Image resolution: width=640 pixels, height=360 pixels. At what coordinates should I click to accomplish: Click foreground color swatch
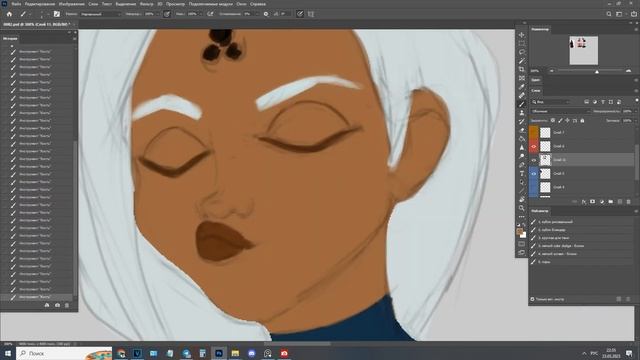(x=520, y=231)
